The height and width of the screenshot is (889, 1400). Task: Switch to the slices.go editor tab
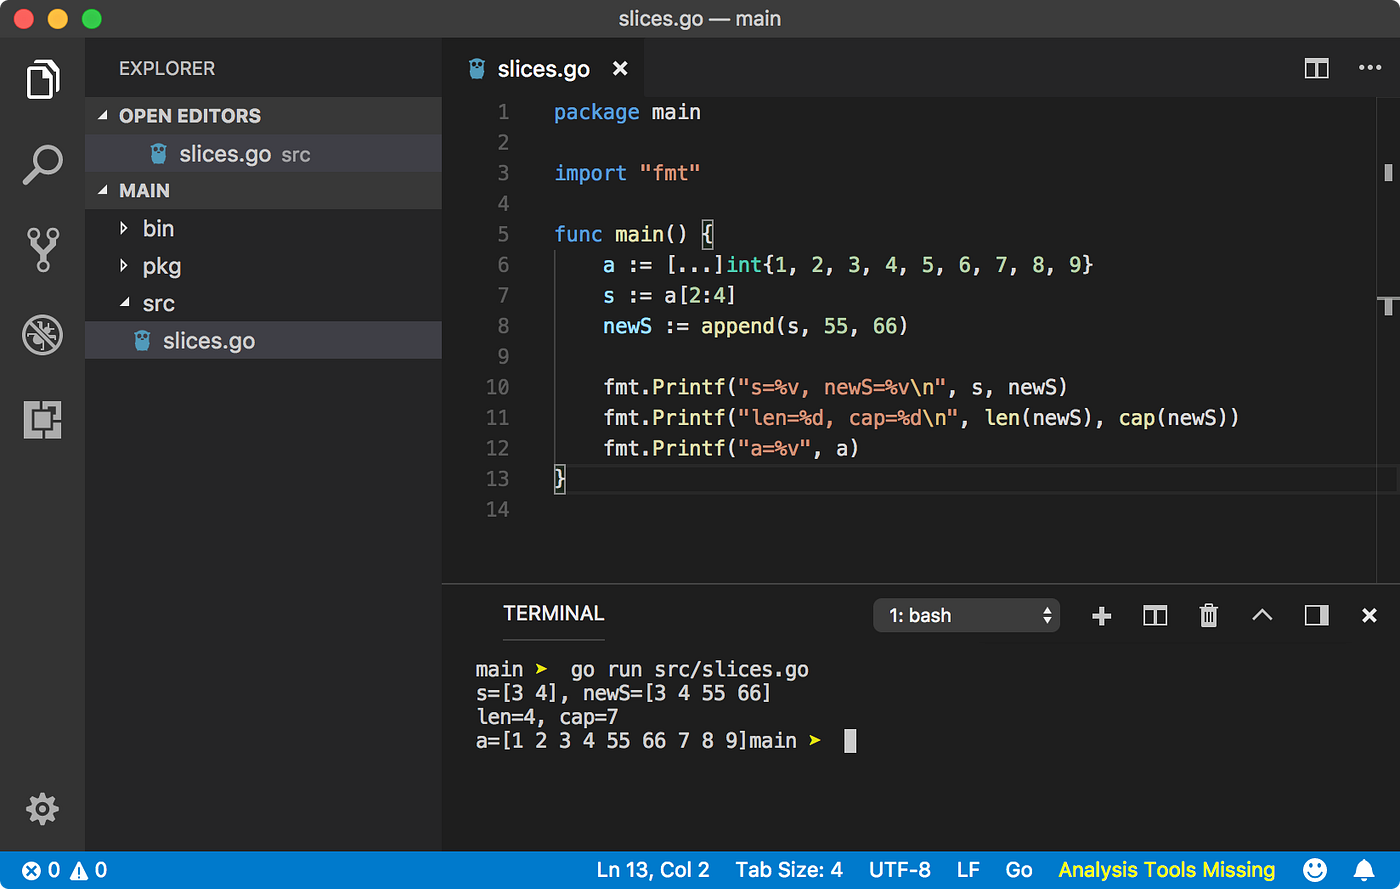543,68
